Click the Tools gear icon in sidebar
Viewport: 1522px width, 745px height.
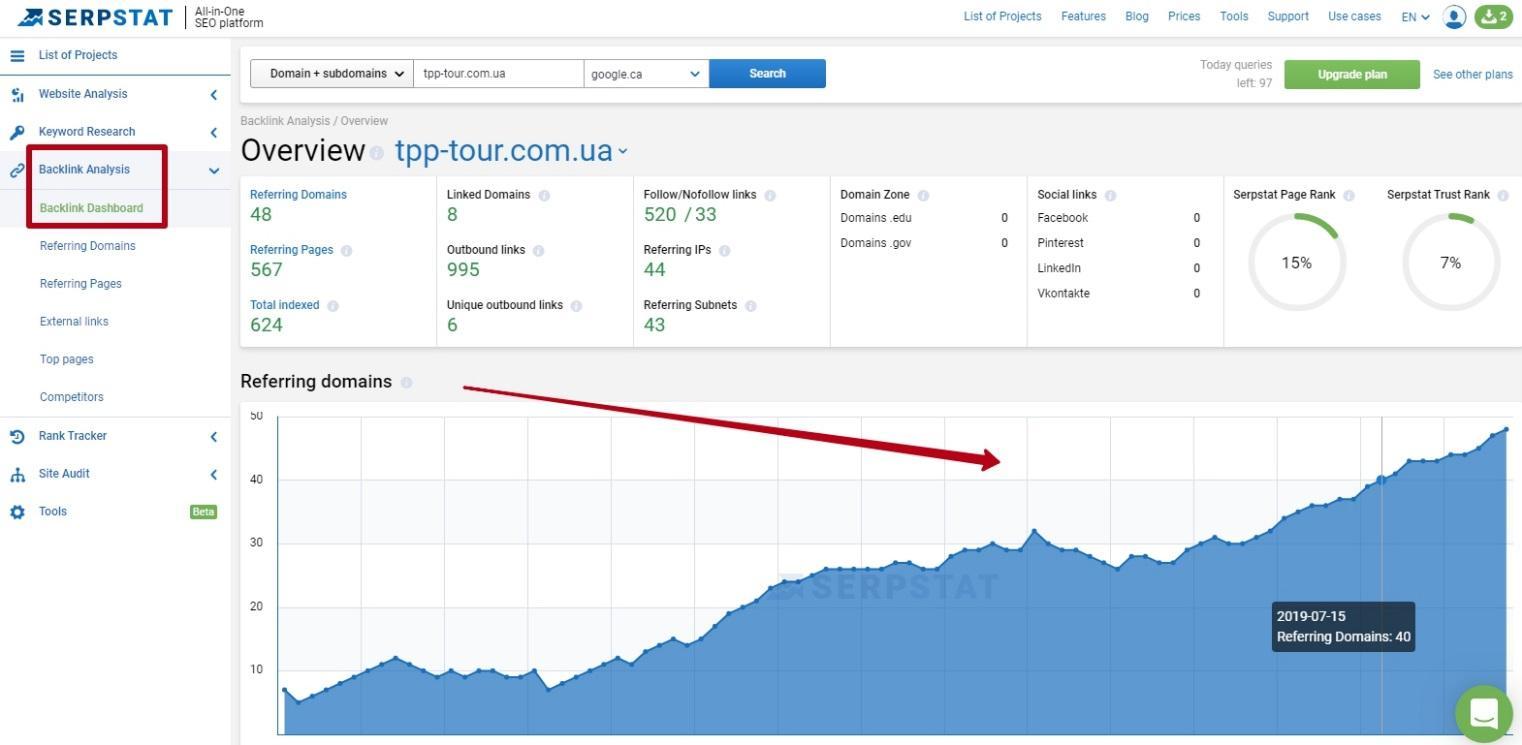(x=17, y=512)
